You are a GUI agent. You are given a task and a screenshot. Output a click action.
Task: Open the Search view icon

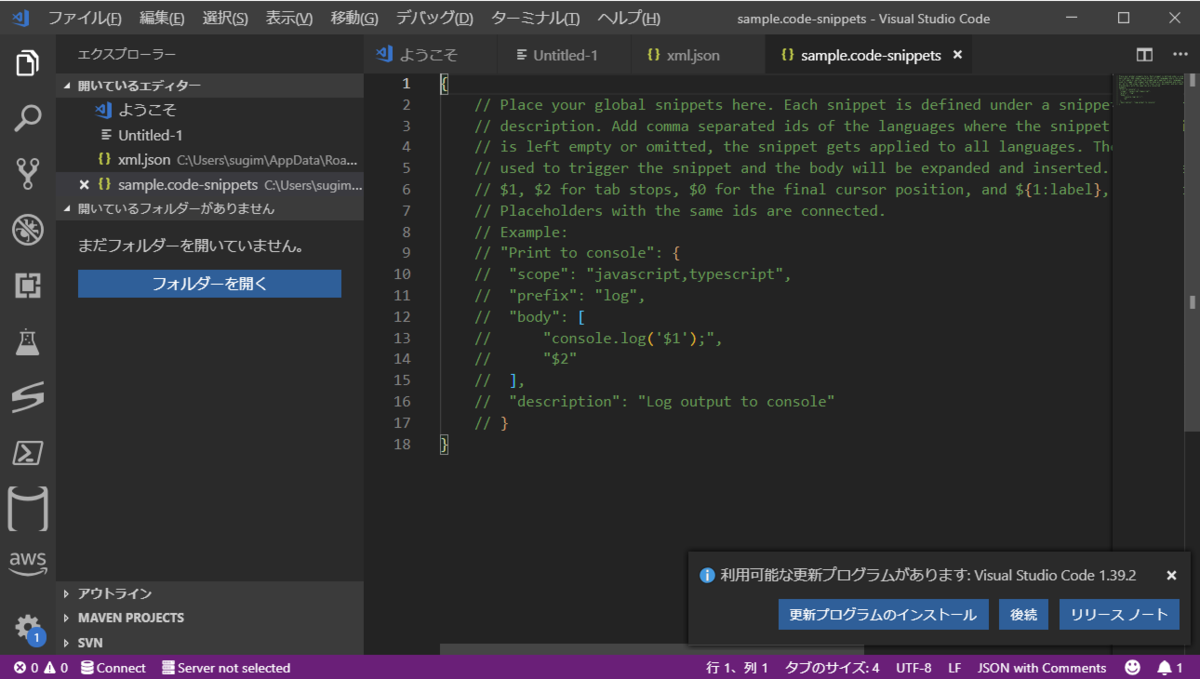coord(27,118)
